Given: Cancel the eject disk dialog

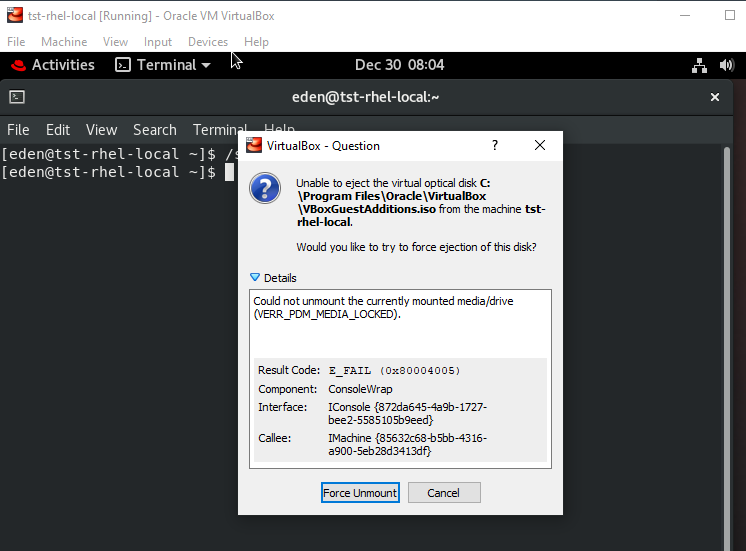Looking at the screenshot, I should click(444, 492).
